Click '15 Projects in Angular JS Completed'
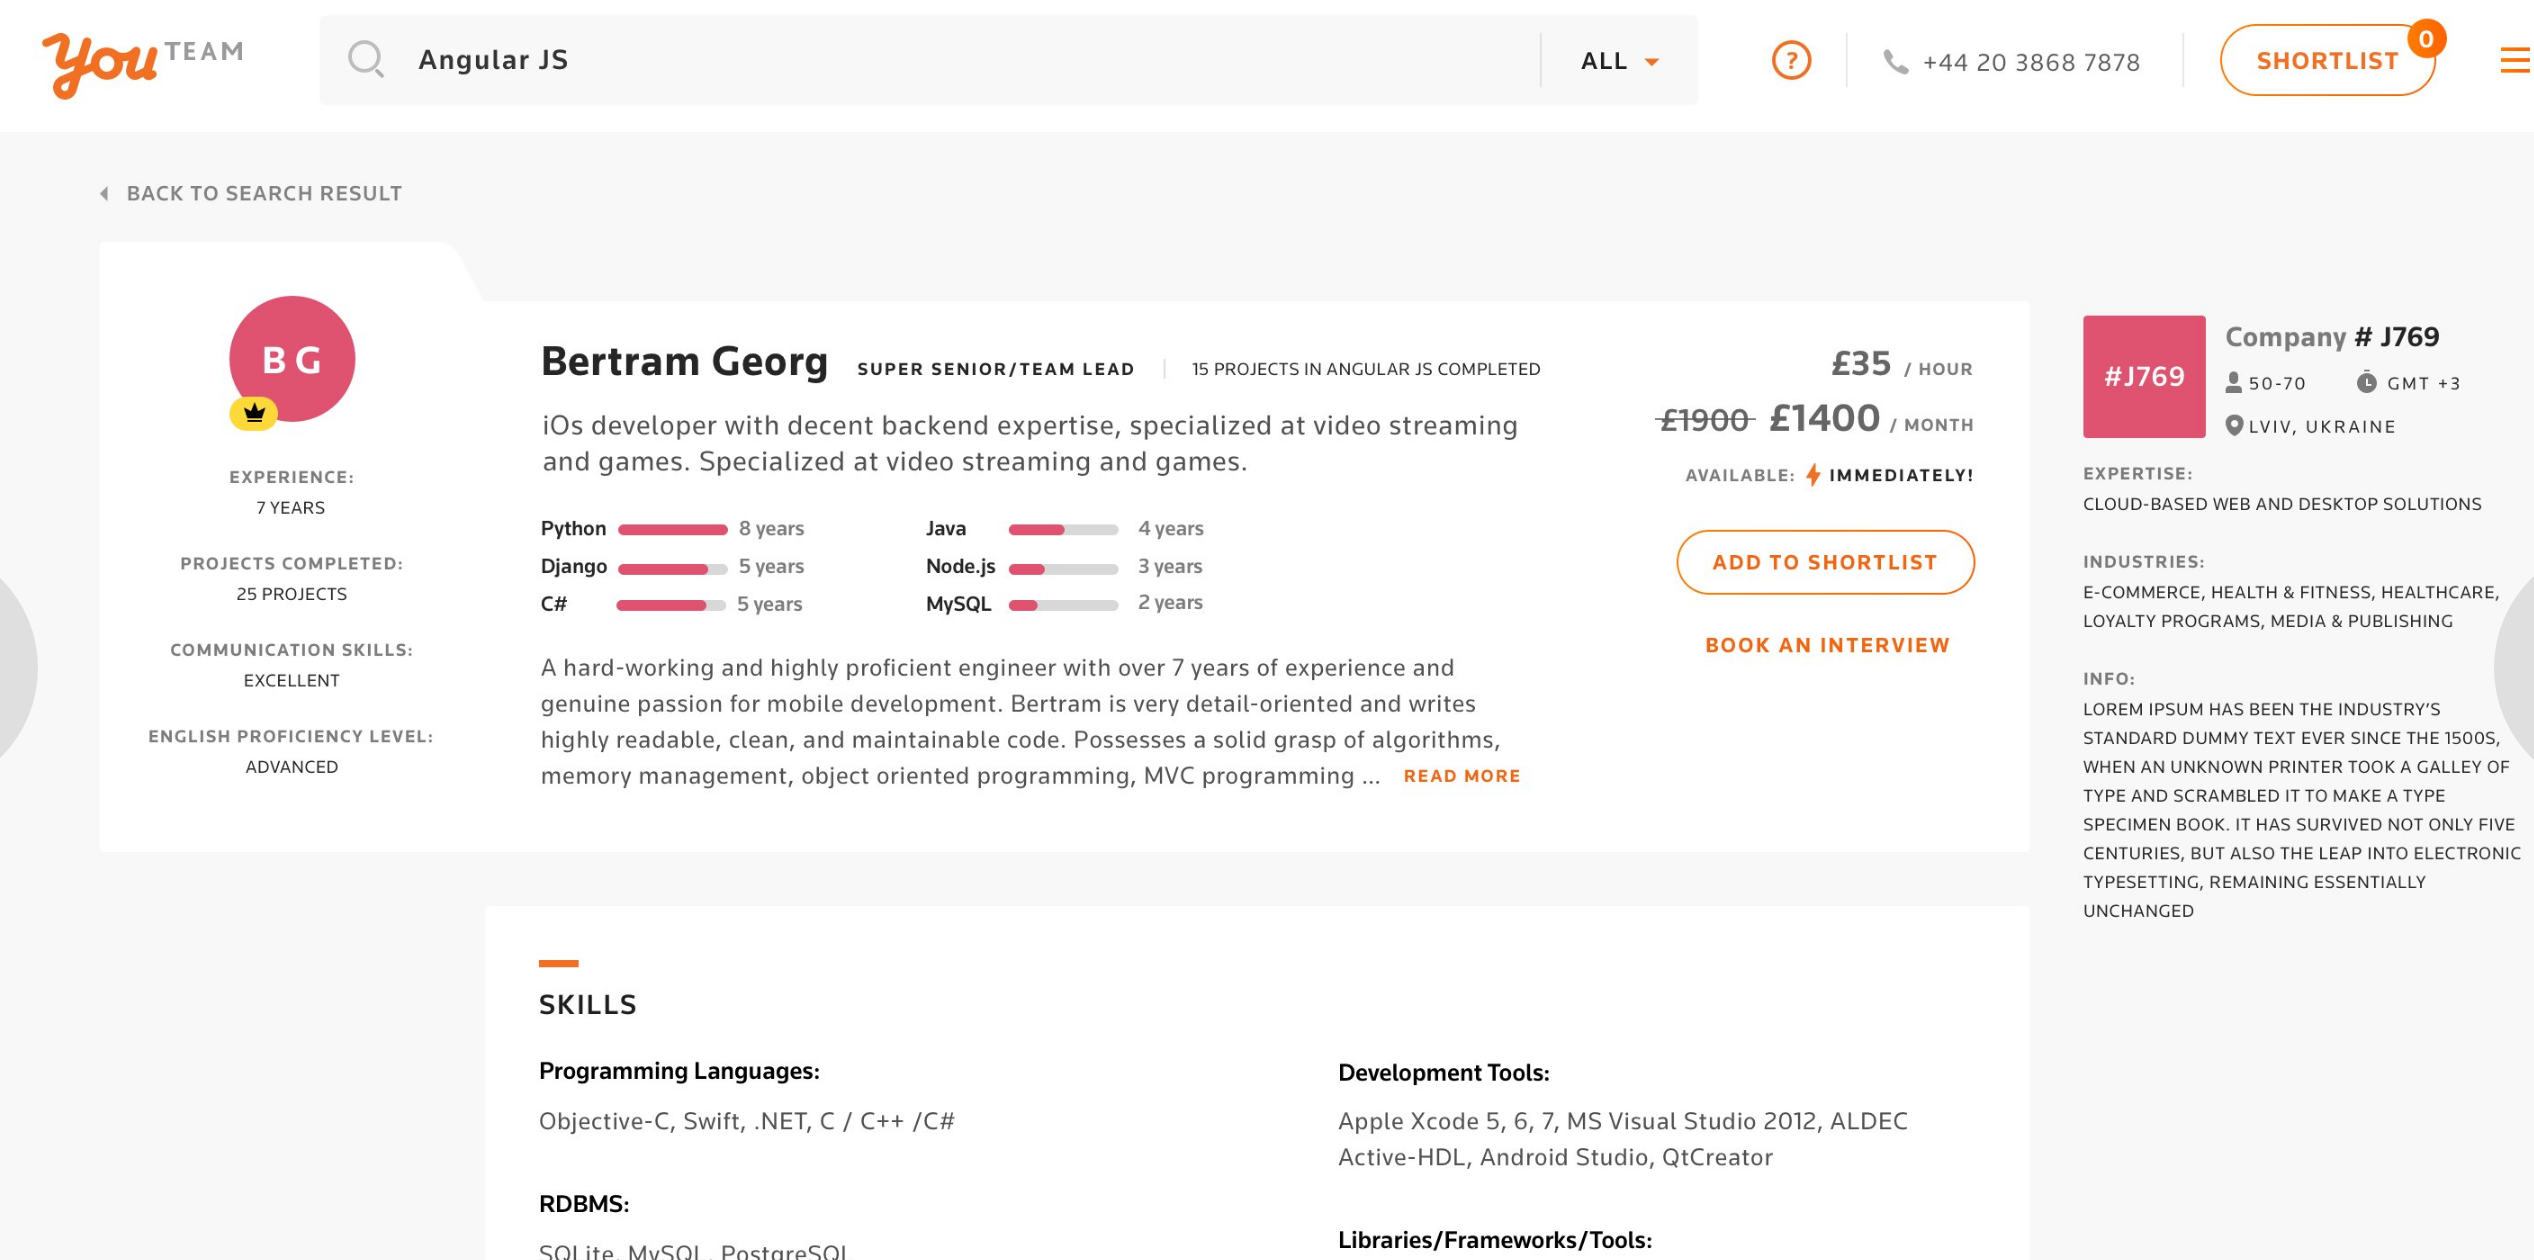2534x1260 pixels. point(1366,369)
